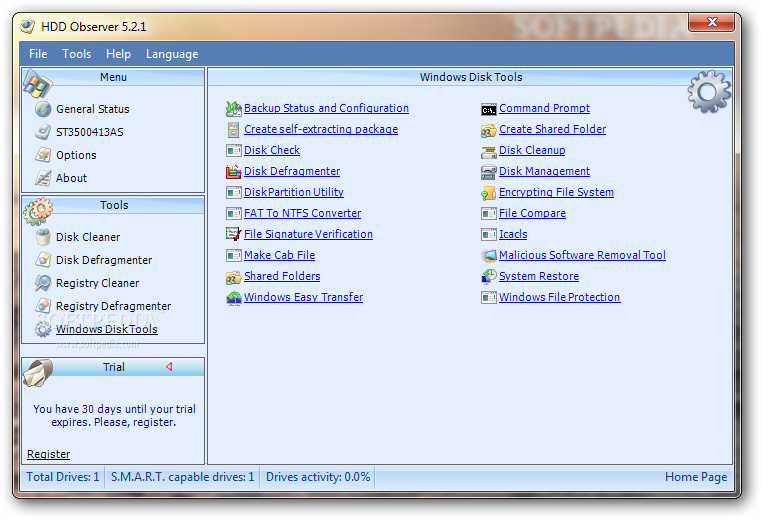Open FAT To NTFS Converter link
This screenshot has width=762, height=519.
[x=302, y=213]
